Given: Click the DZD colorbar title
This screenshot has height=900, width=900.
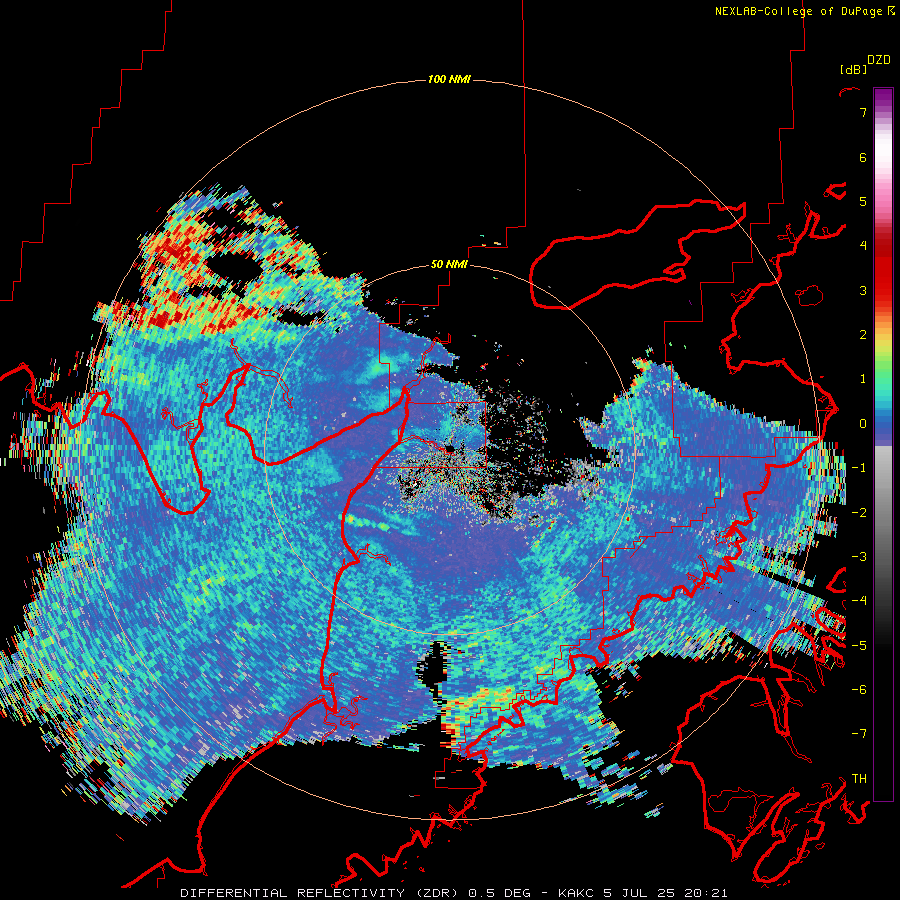Looking at the screenshot, I should [879, 60].
